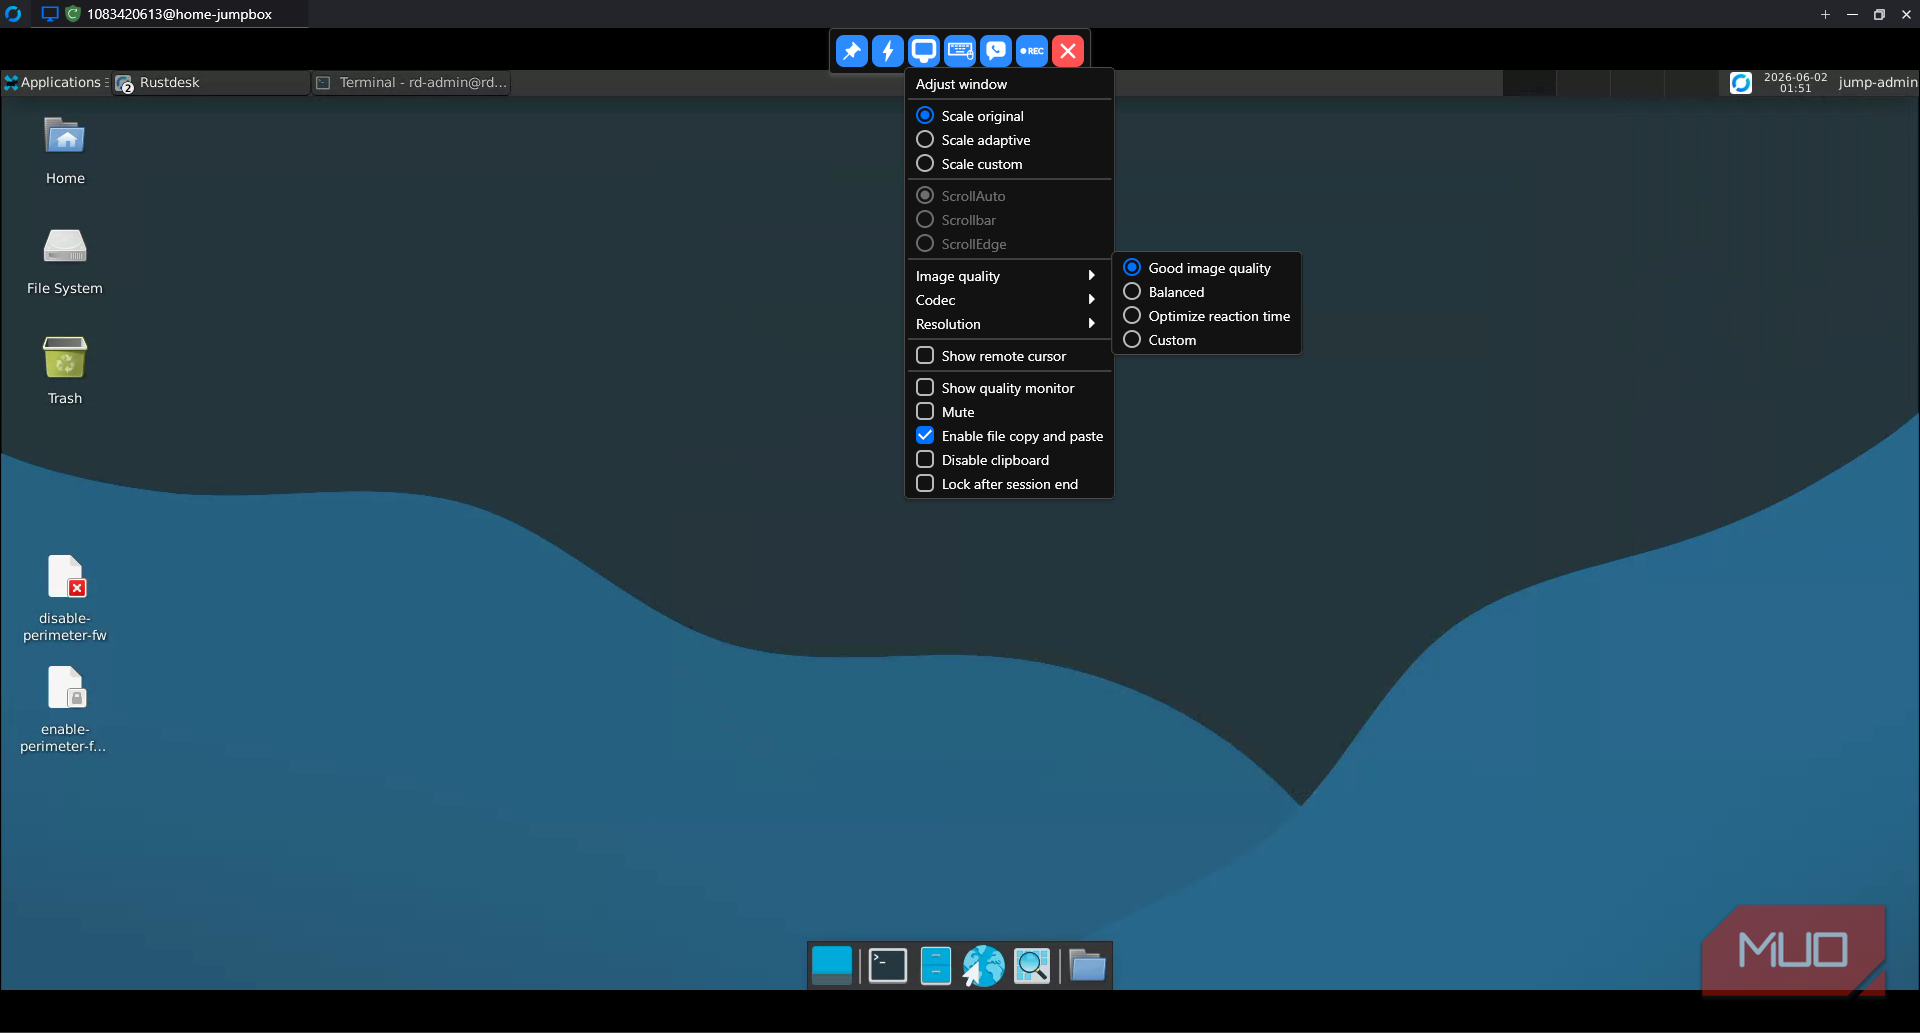
Task: Click the display settings monitor icon
Action: 924,51
